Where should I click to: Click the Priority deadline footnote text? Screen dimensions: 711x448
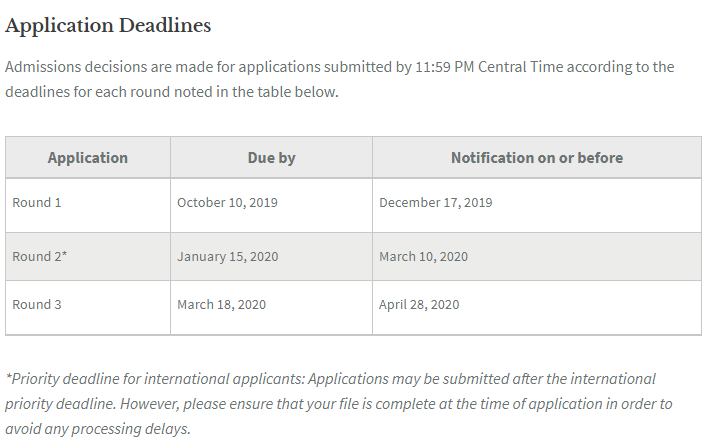pos(339,404)
